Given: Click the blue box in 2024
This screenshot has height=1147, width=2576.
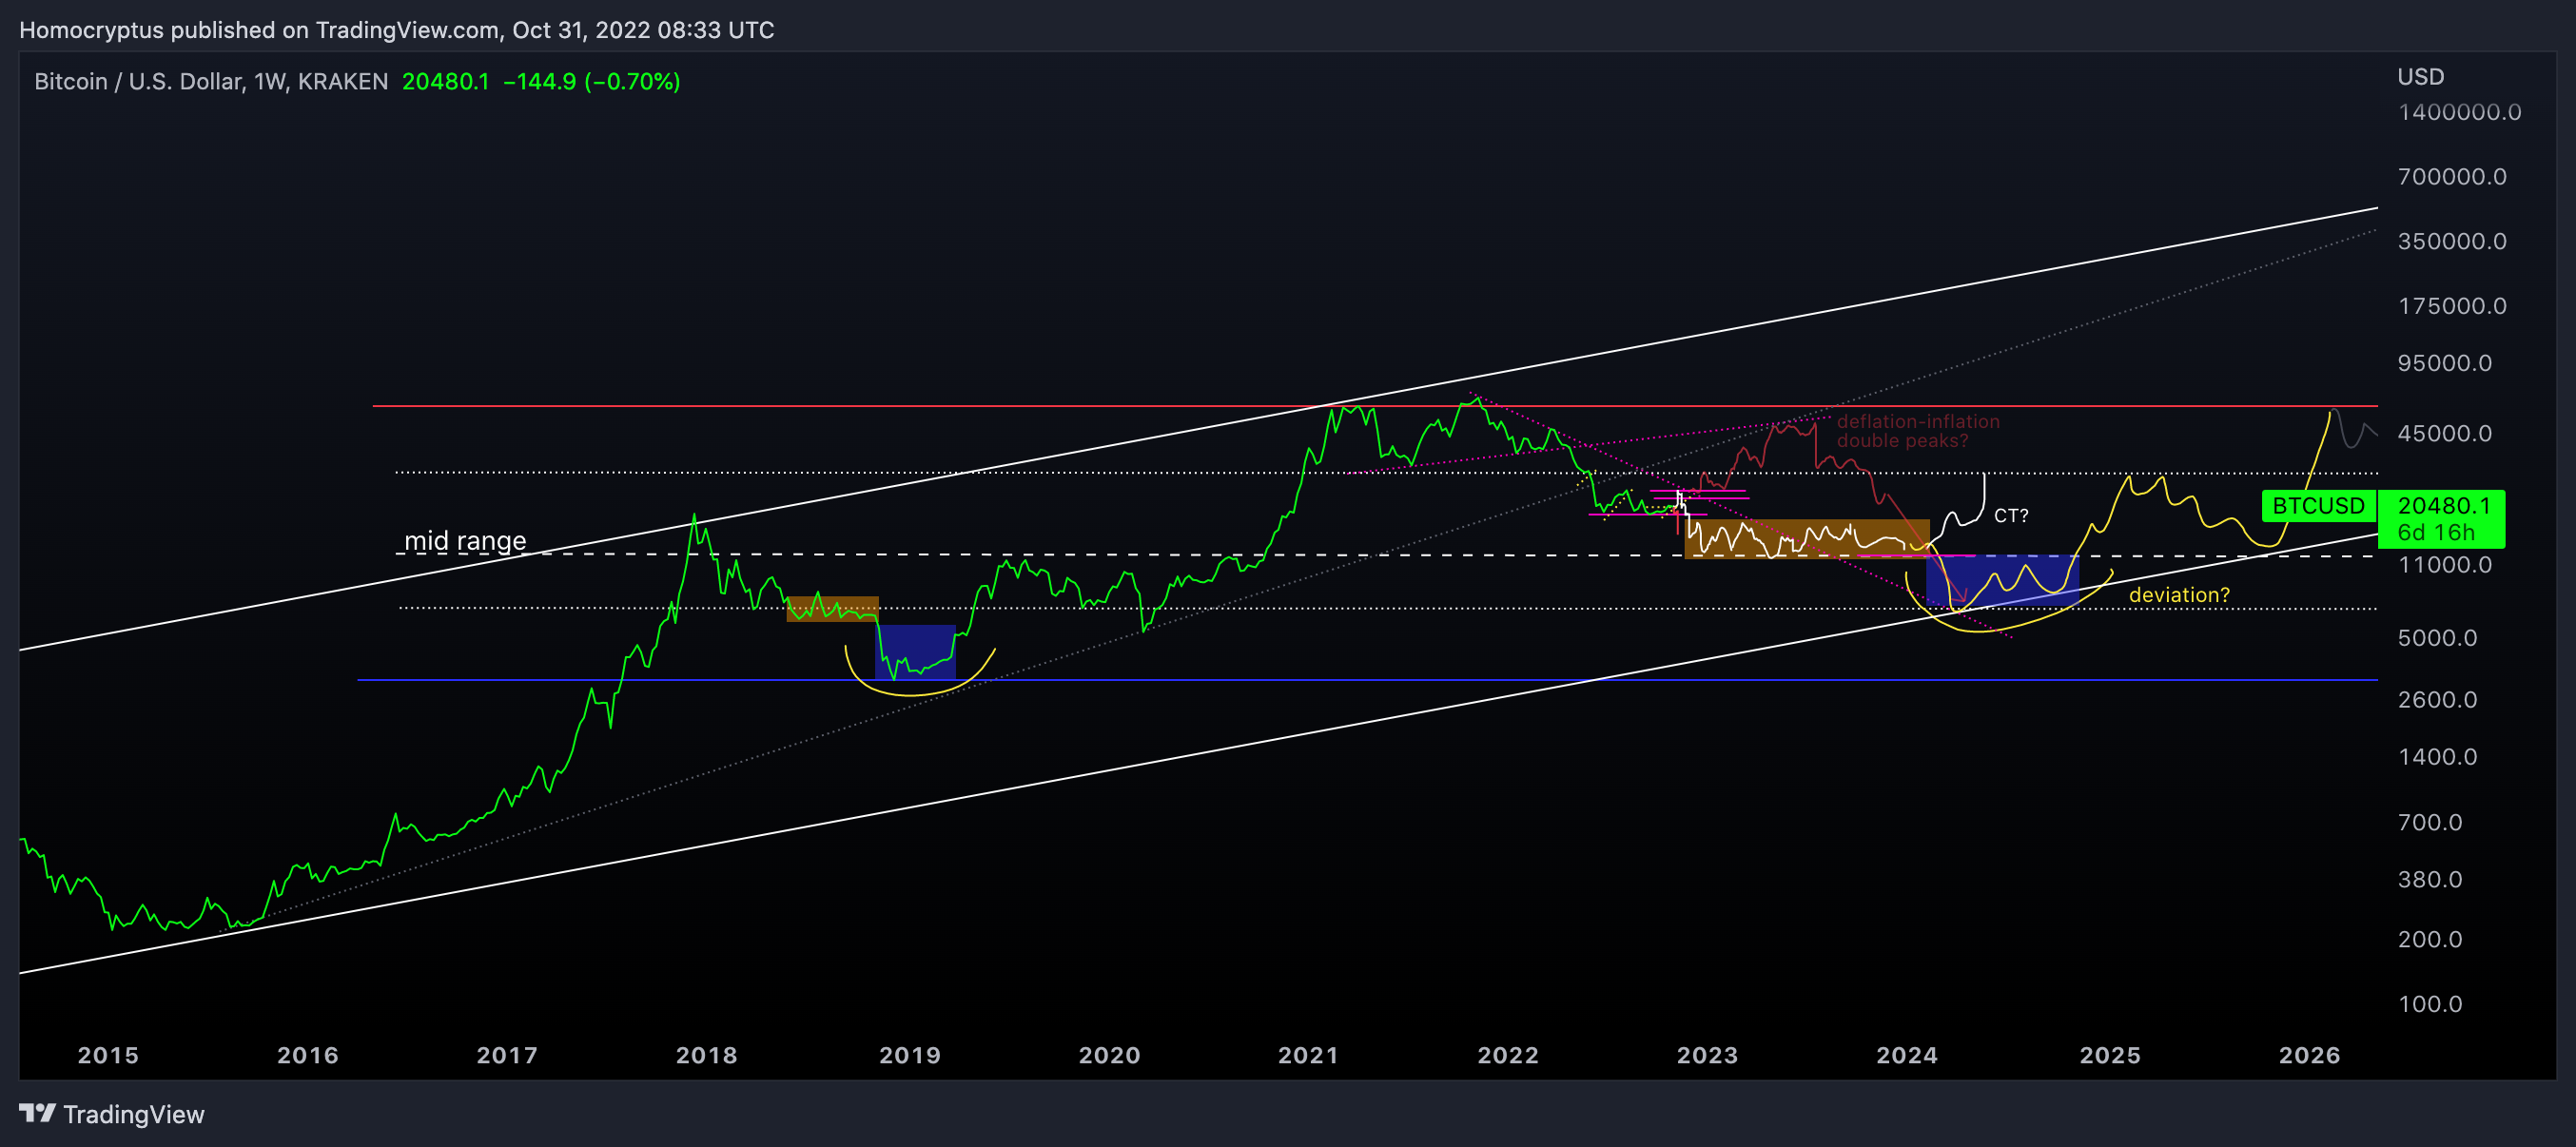Looking at the screenshot, I should pos(2003,580).
